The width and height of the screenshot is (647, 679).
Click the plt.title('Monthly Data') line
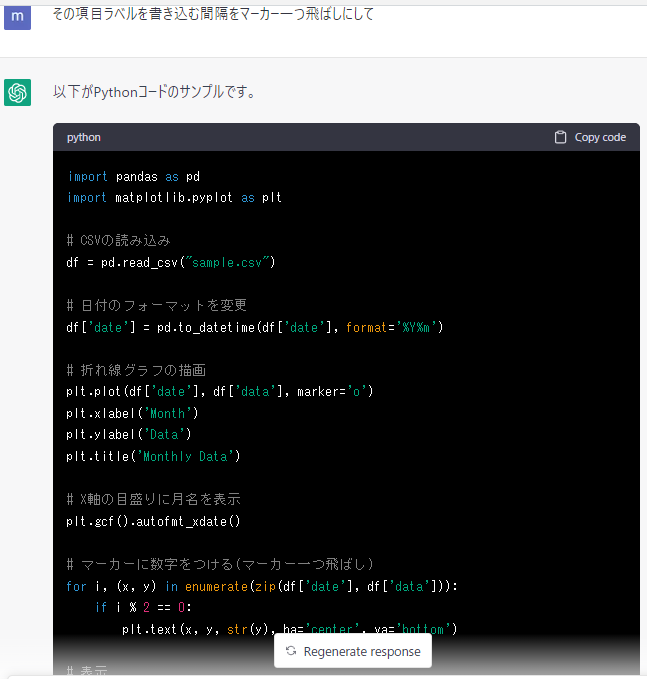(153, 456)
